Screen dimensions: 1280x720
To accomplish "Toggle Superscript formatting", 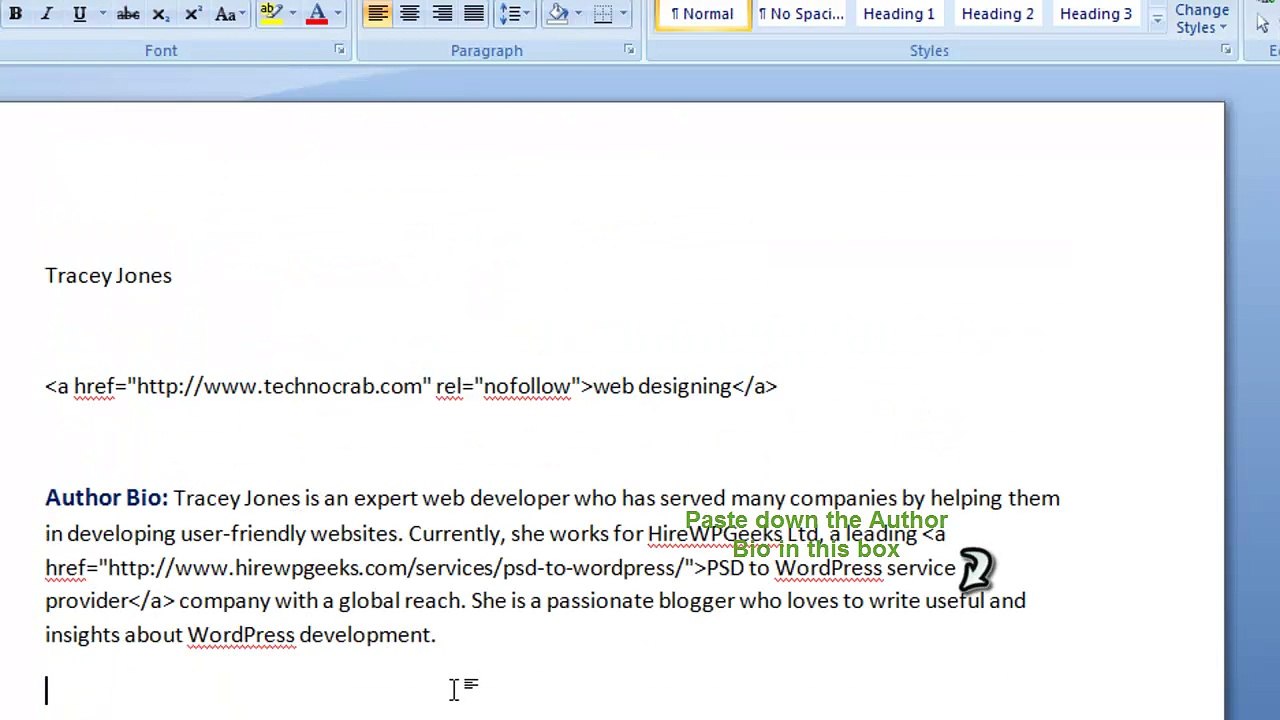I will tap(193, 14).
